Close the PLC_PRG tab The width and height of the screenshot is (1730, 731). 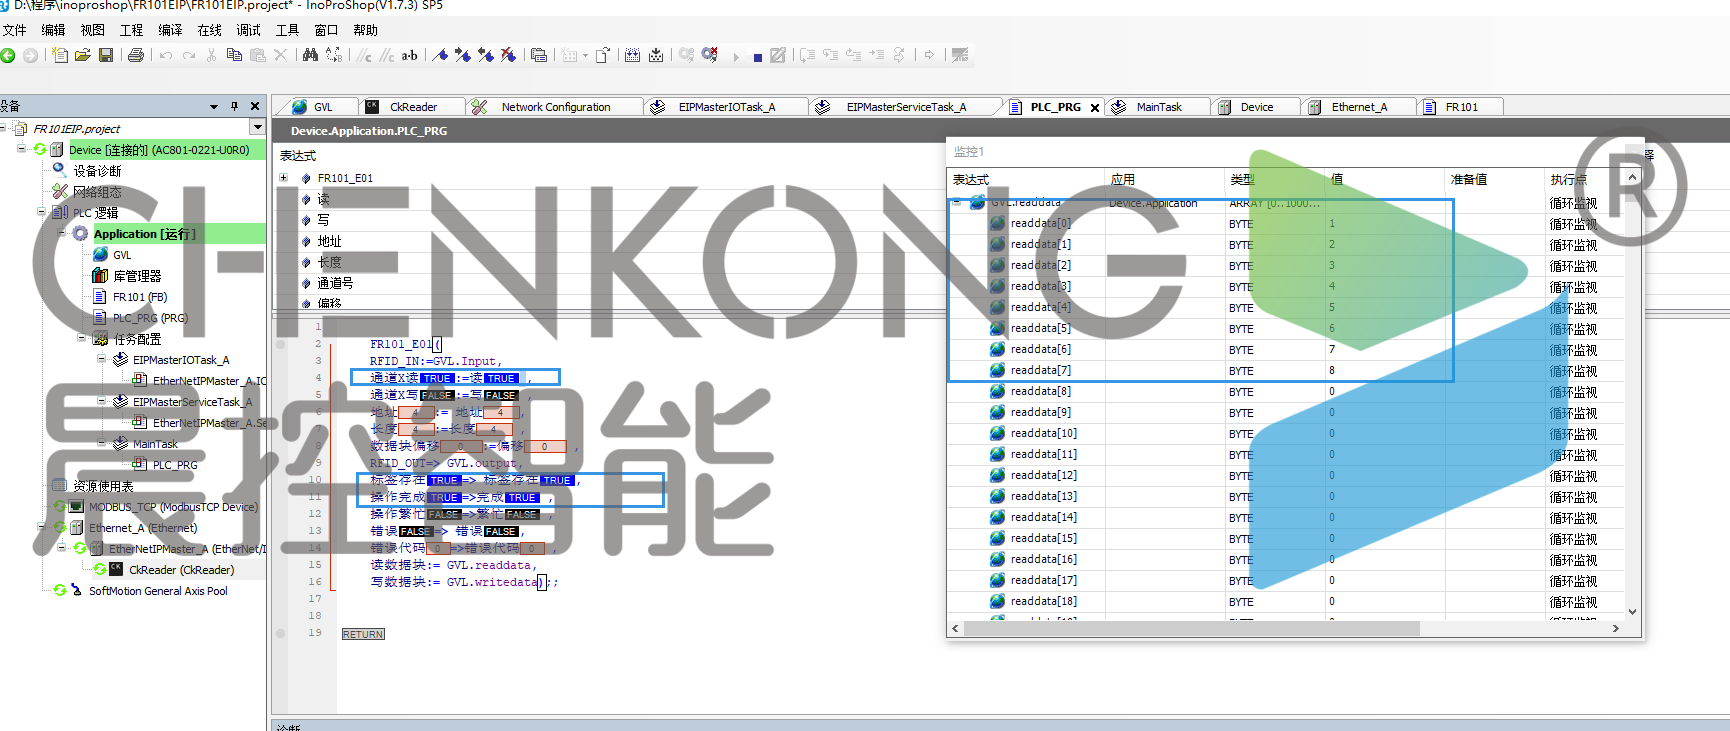[x=1095, y=107]
